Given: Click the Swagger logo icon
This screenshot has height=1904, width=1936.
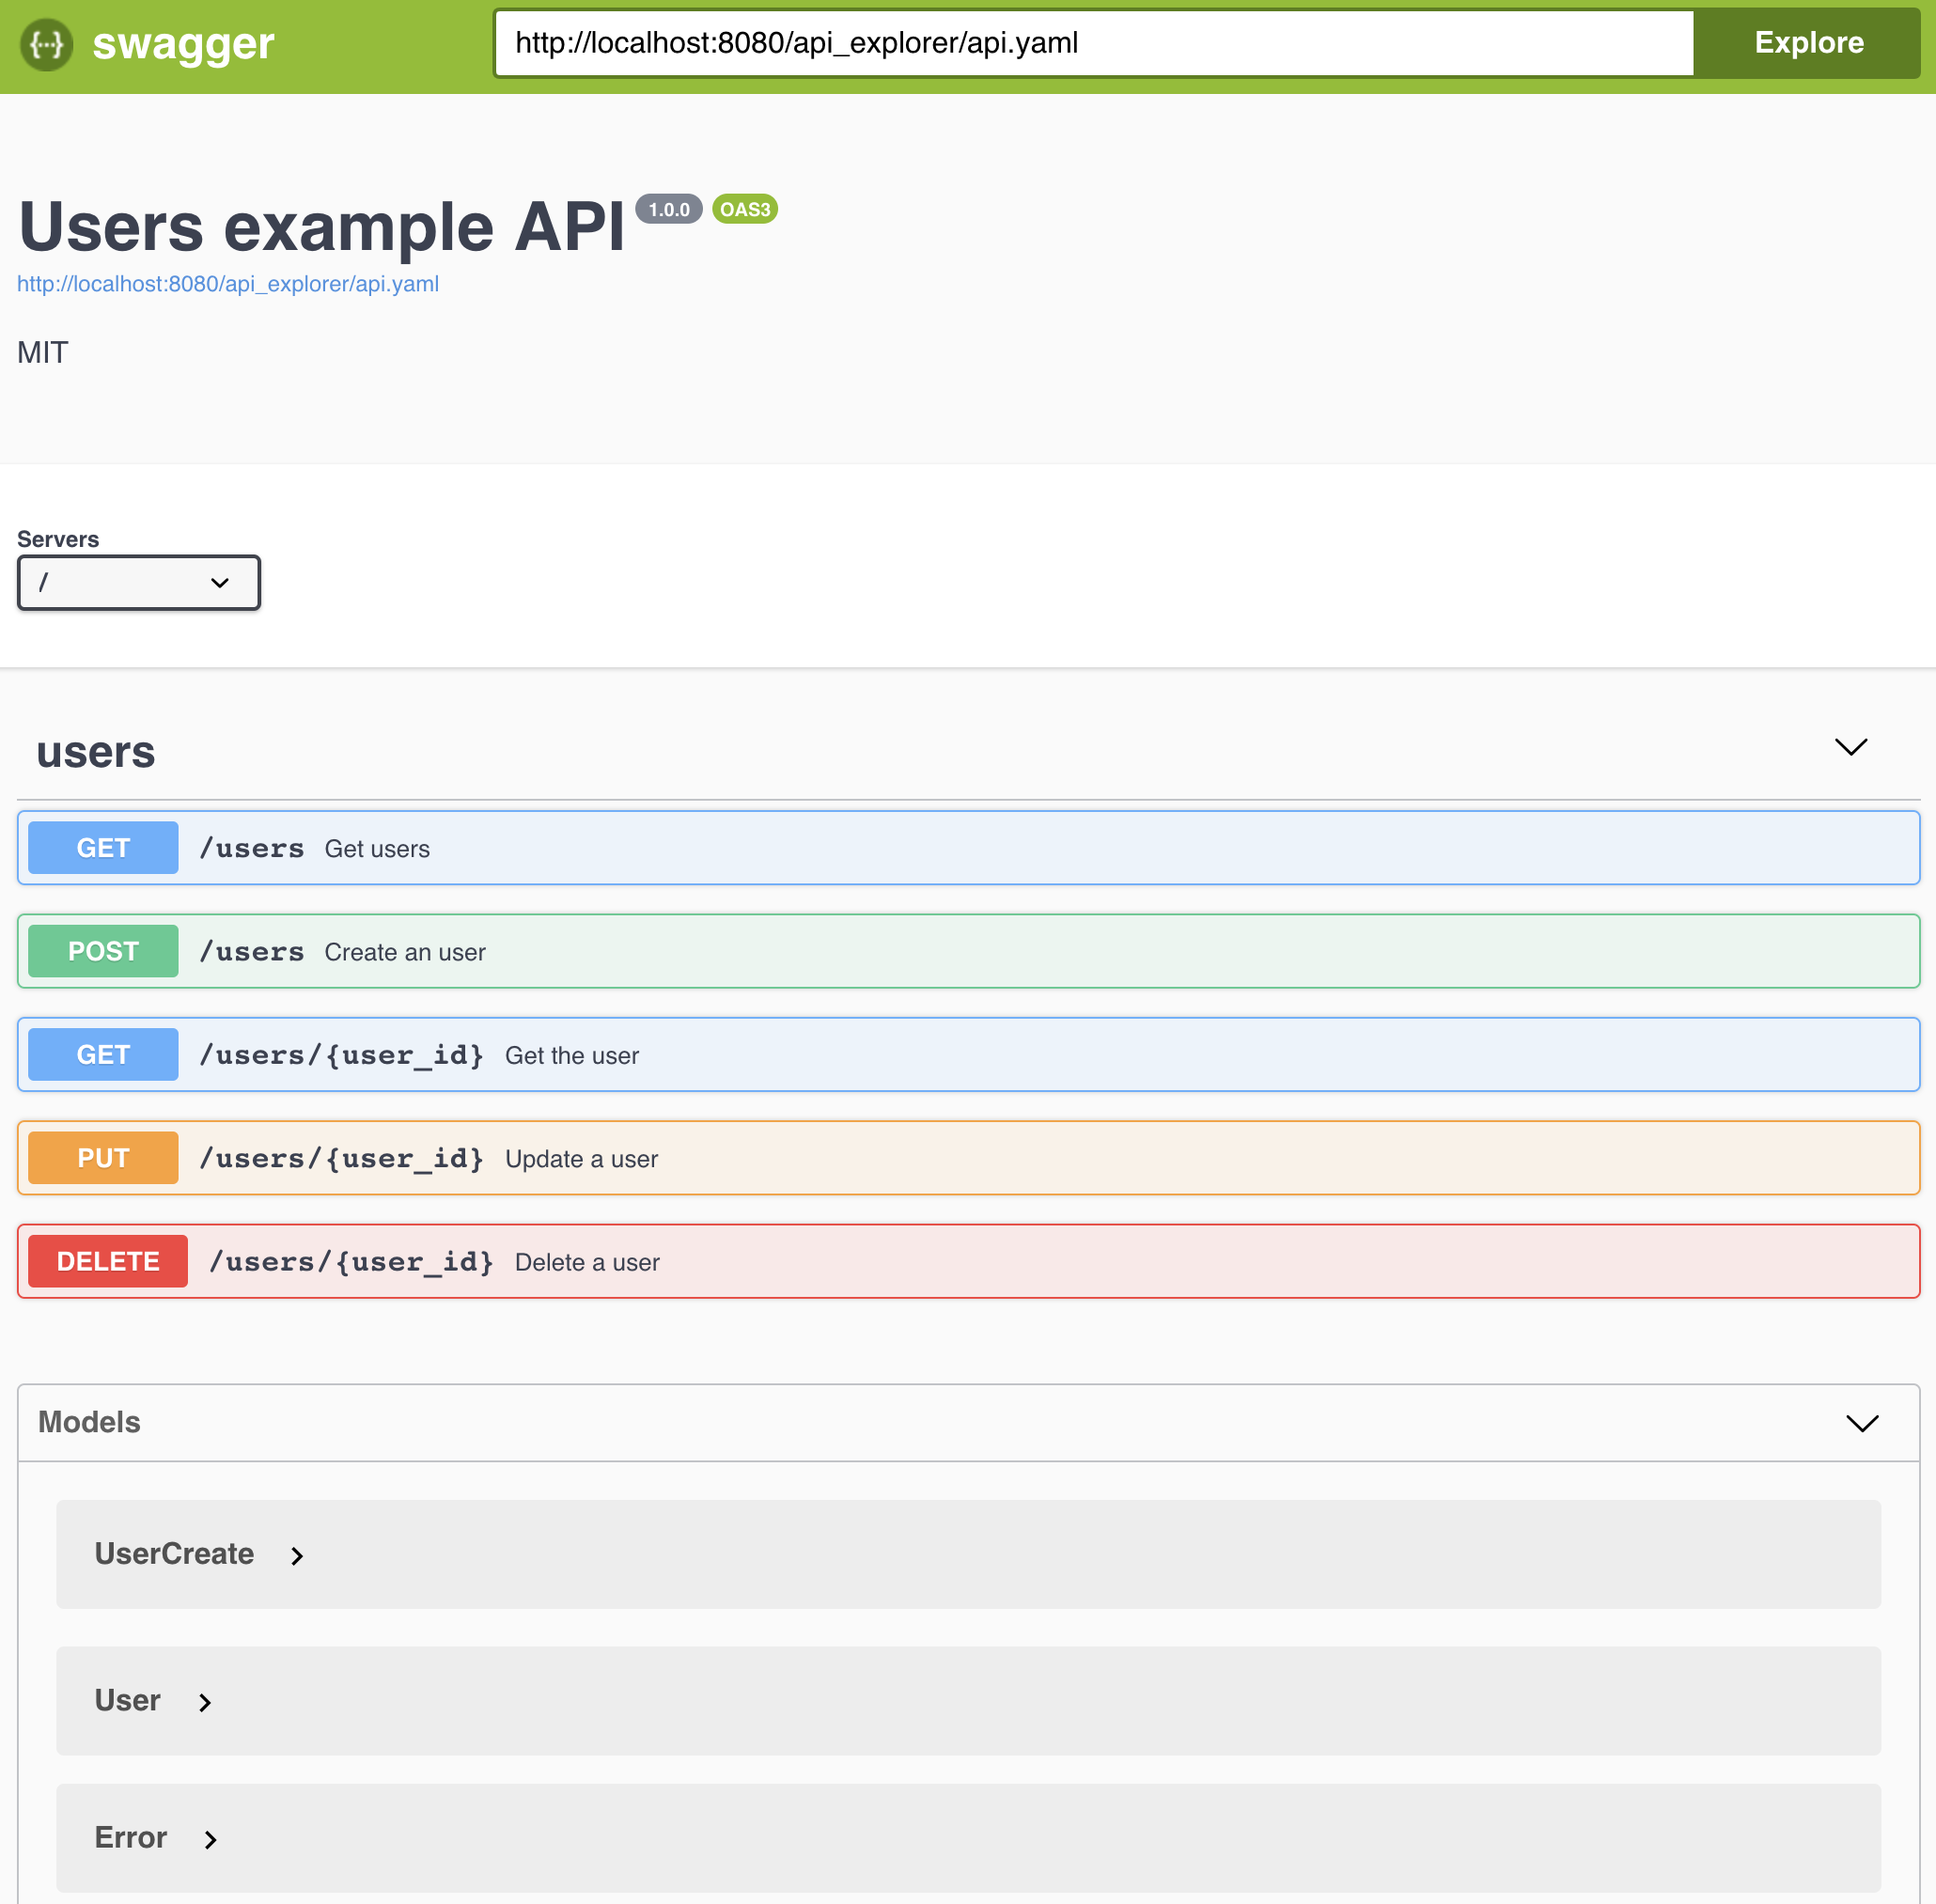Looking at the screenshot, I should [46, 44].
